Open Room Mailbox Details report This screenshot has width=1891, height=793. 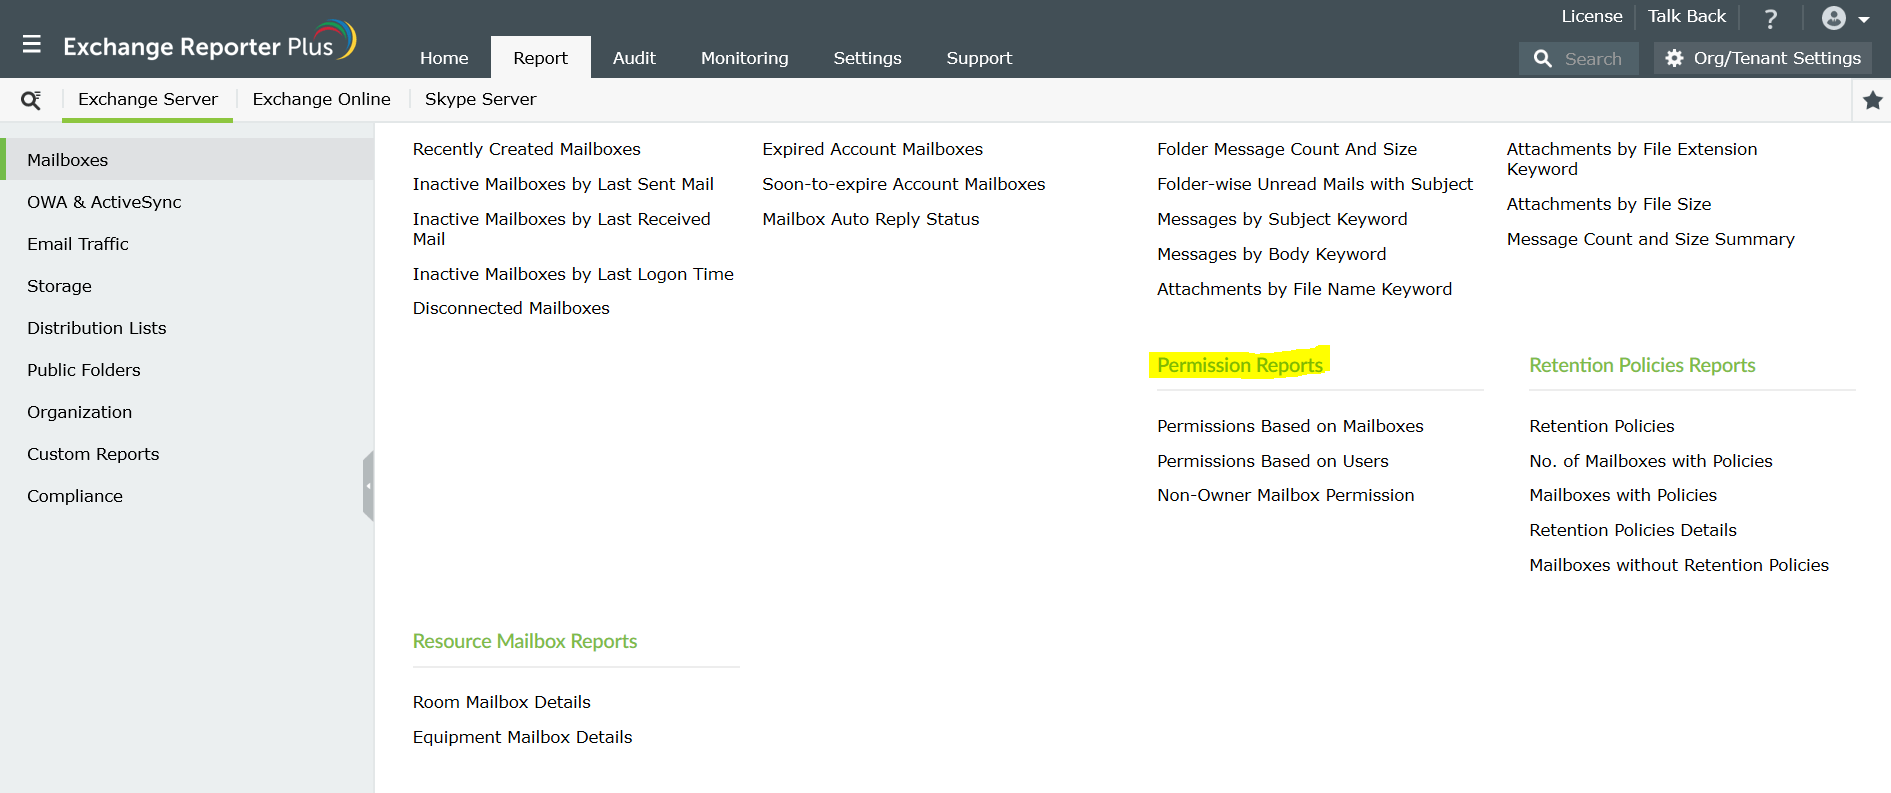click(x=501, y=702)
